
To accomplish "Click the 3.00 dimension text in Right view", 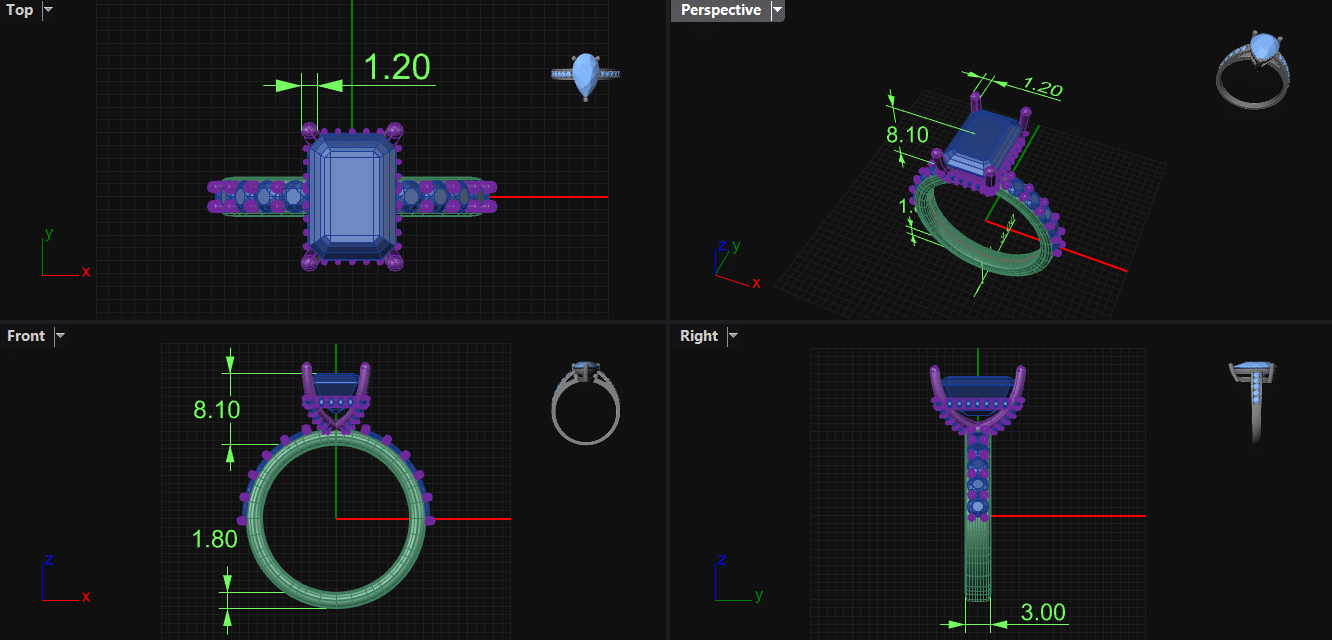I will click(x=1042, y=612).
